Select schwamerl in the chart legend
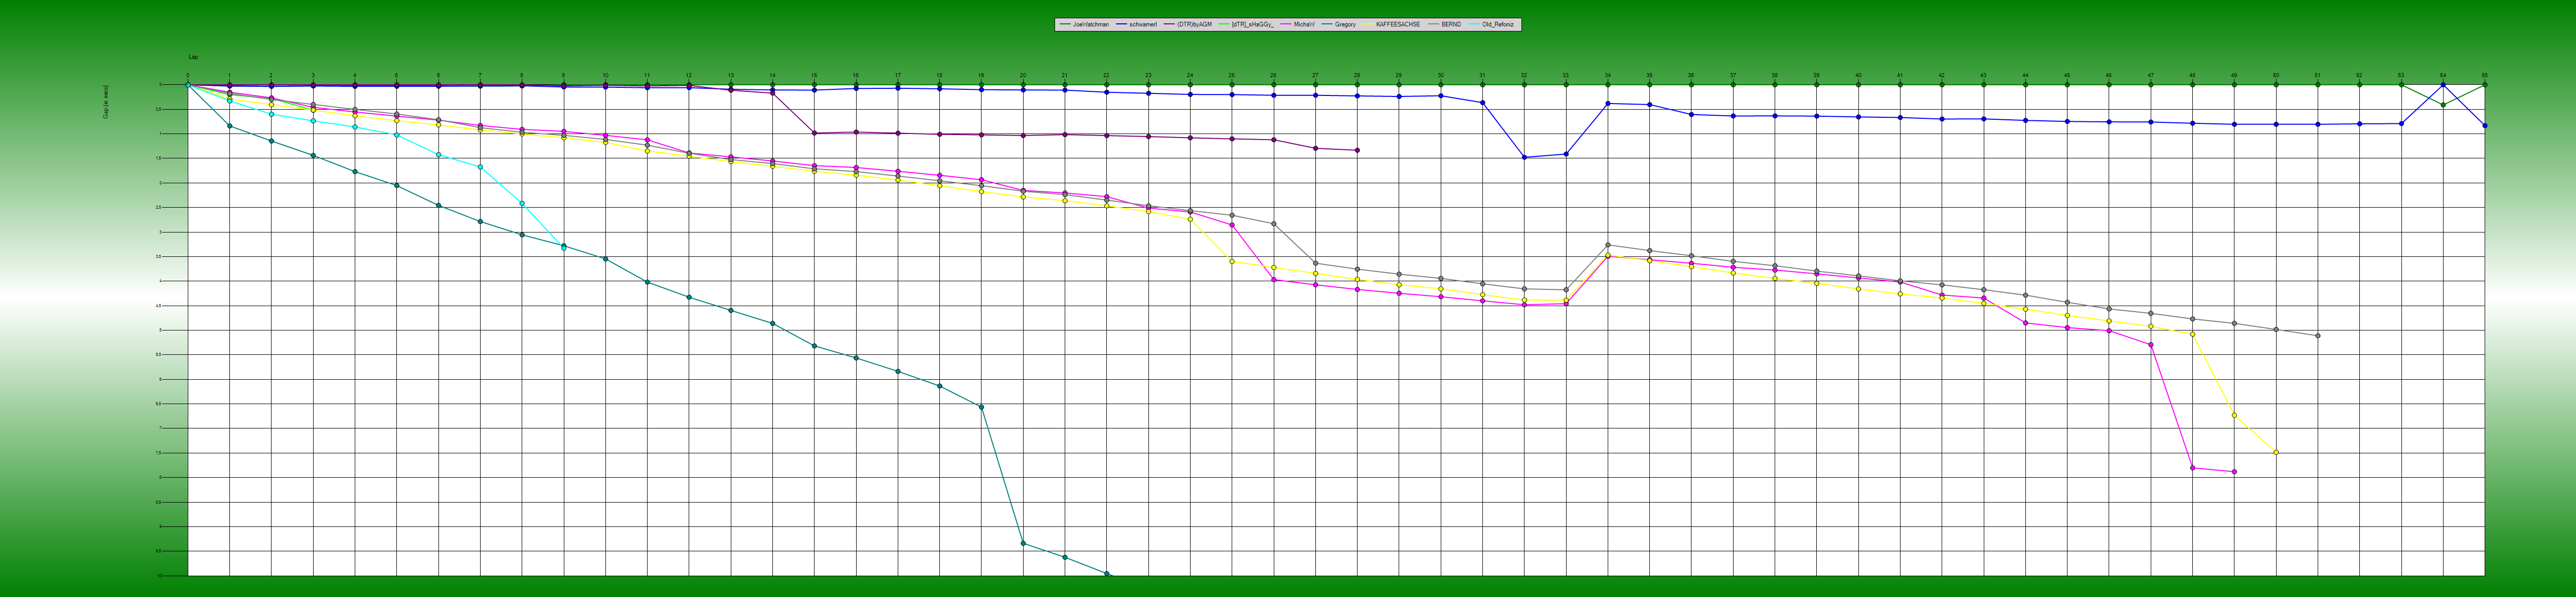This screenshot has width=2576, height=597. (1143, 24)
